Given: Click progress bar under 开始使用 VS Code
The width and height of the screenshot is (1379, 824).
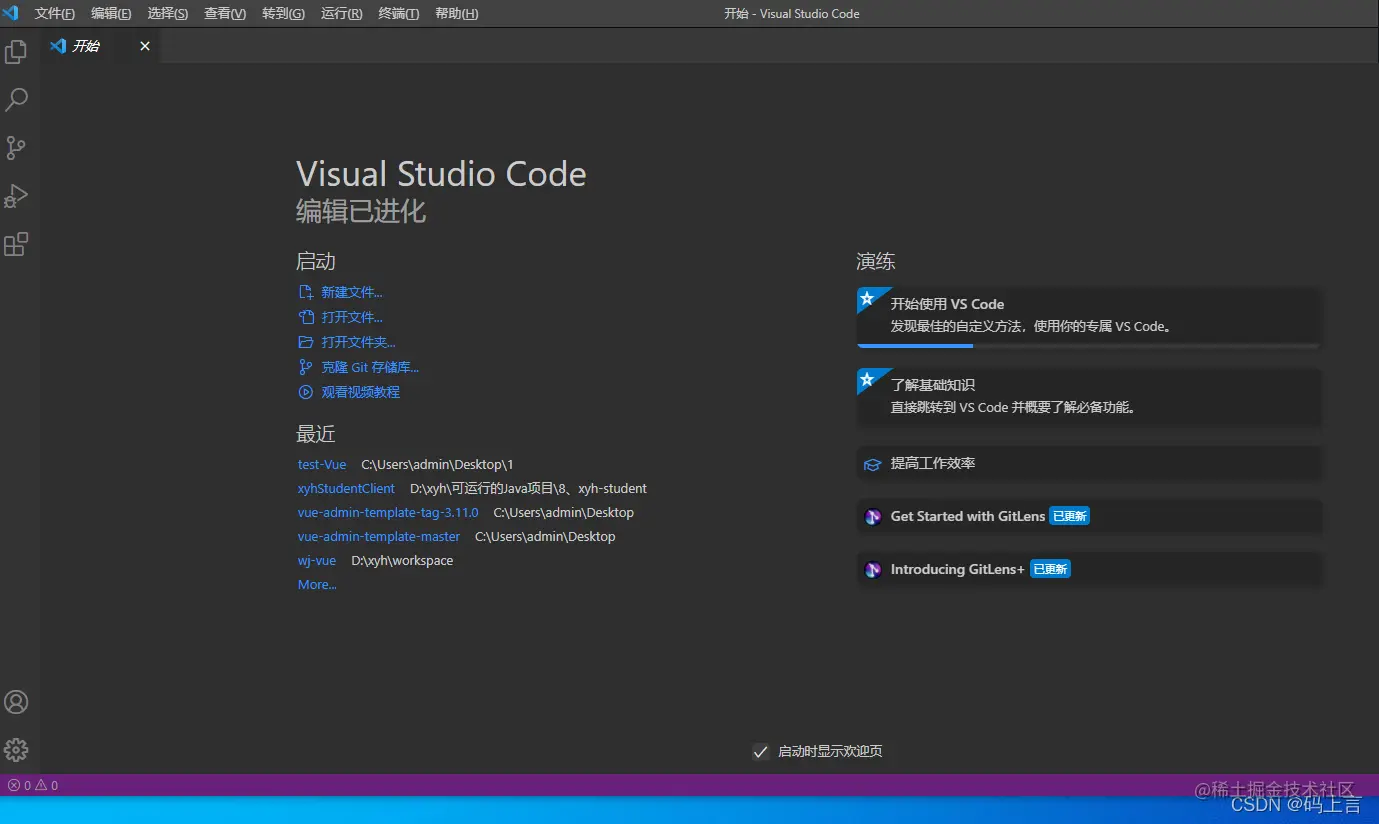Looking at the screenshot, I should point(1089,346).
